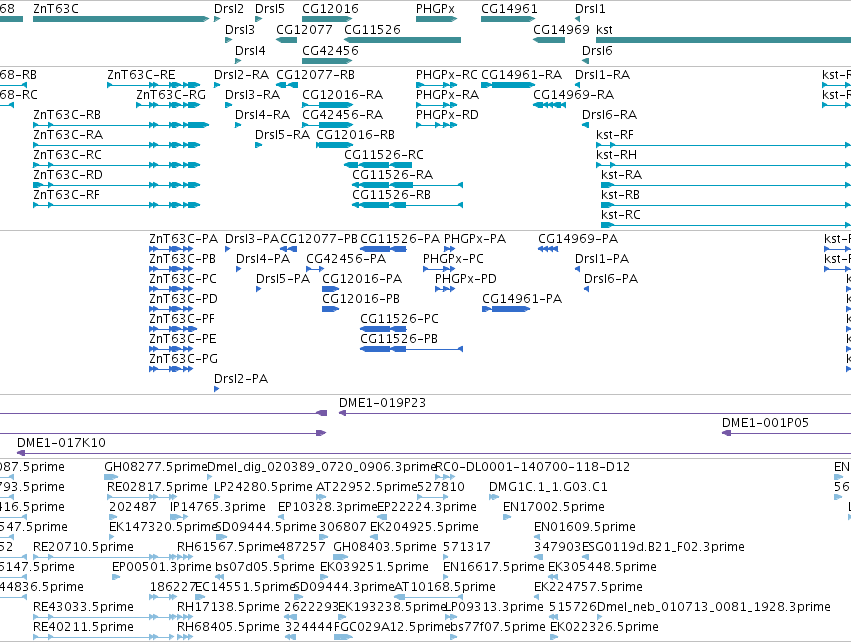The height and width of the screenshot is (642, 851).
Task: Select EST RE20710.5prime
Action: [84, 546]
